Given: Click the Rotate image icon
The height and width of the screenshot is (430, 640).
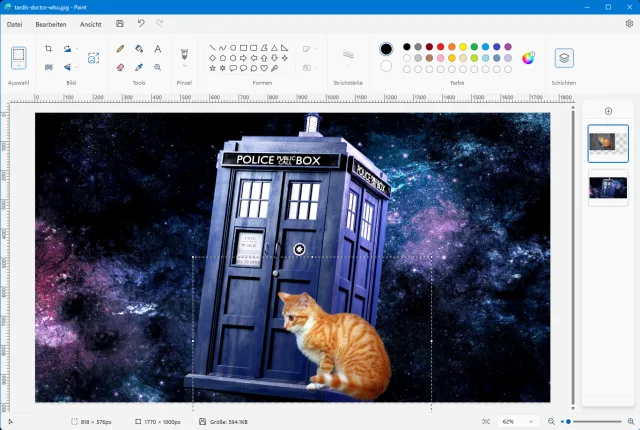Looking at the screenshot, I should point(67,49).
